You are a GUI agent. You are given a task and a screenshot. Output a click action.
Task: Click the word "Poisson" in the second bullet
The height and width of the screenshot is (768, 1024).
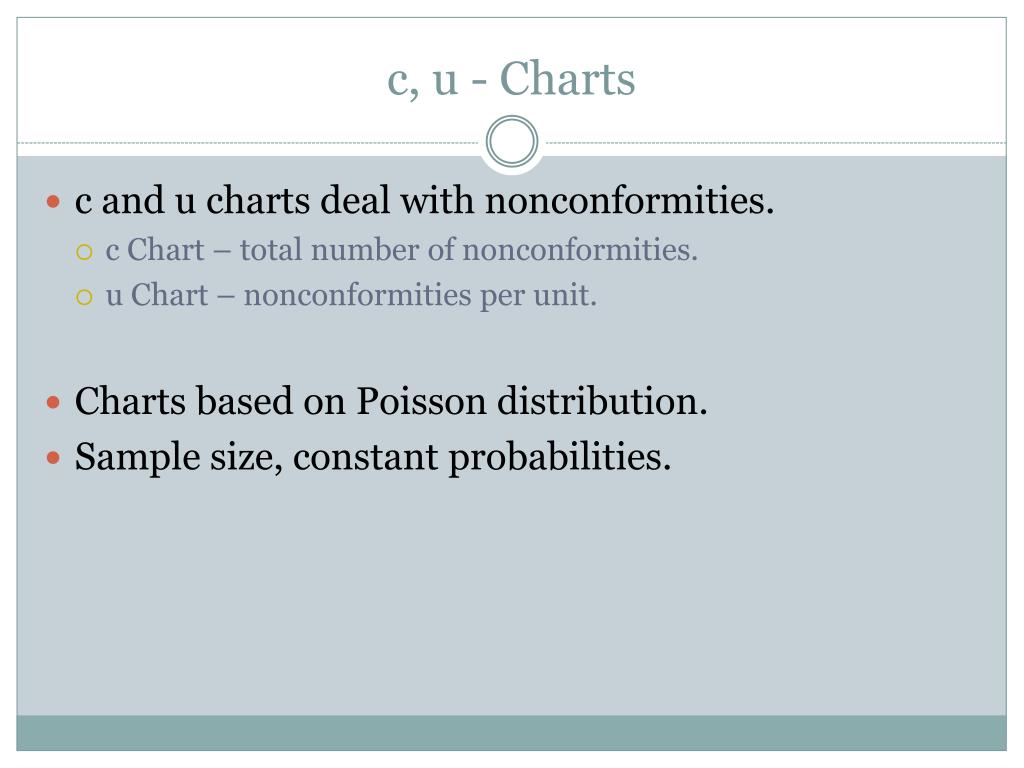[x=421, y=400]
